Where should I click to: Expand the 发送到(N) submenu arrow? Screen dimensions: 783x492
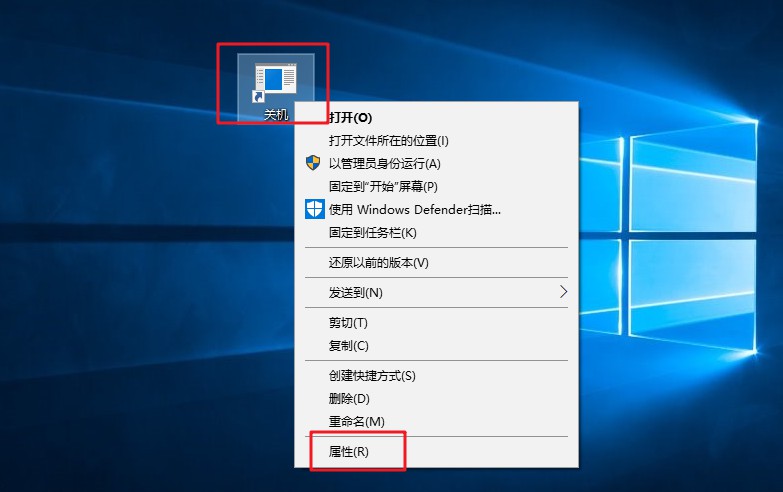pos(563,292)
